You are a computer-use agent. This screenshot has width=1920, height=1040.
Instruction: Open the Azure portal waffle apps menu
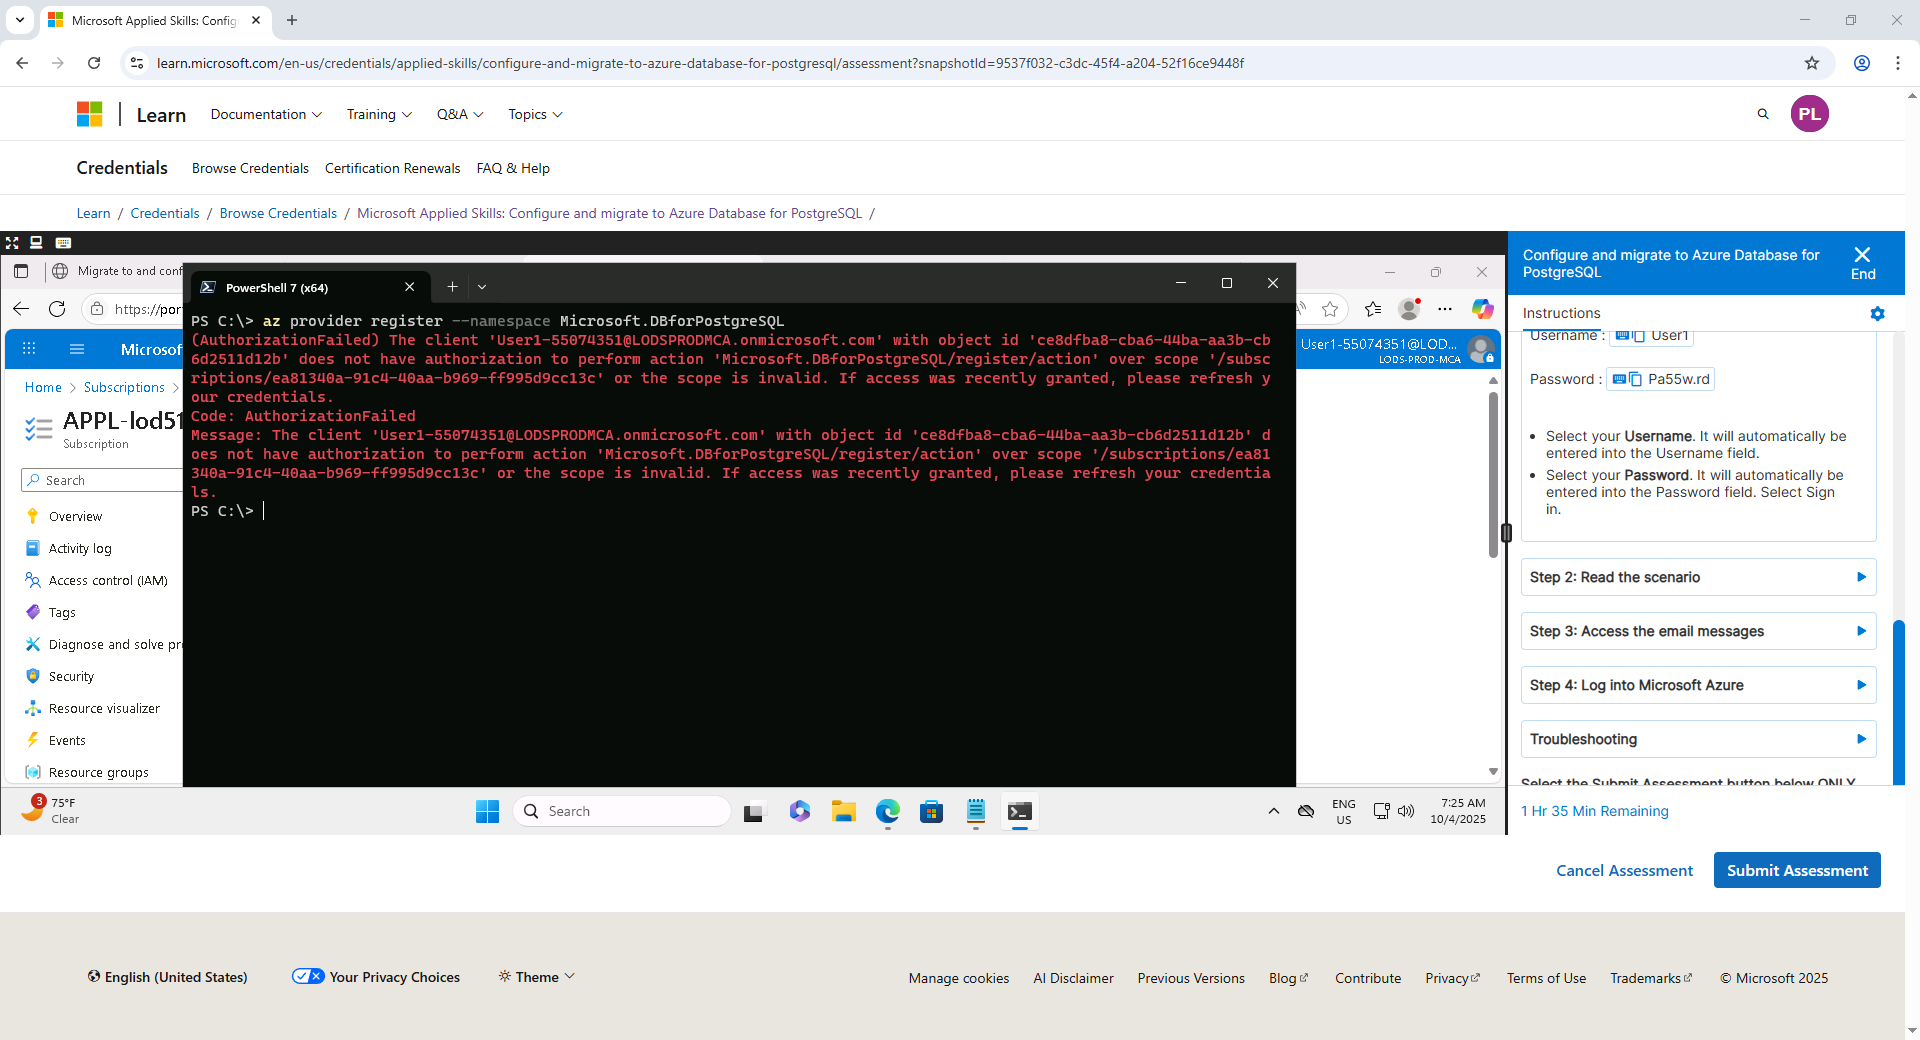(x=29, y=349)
